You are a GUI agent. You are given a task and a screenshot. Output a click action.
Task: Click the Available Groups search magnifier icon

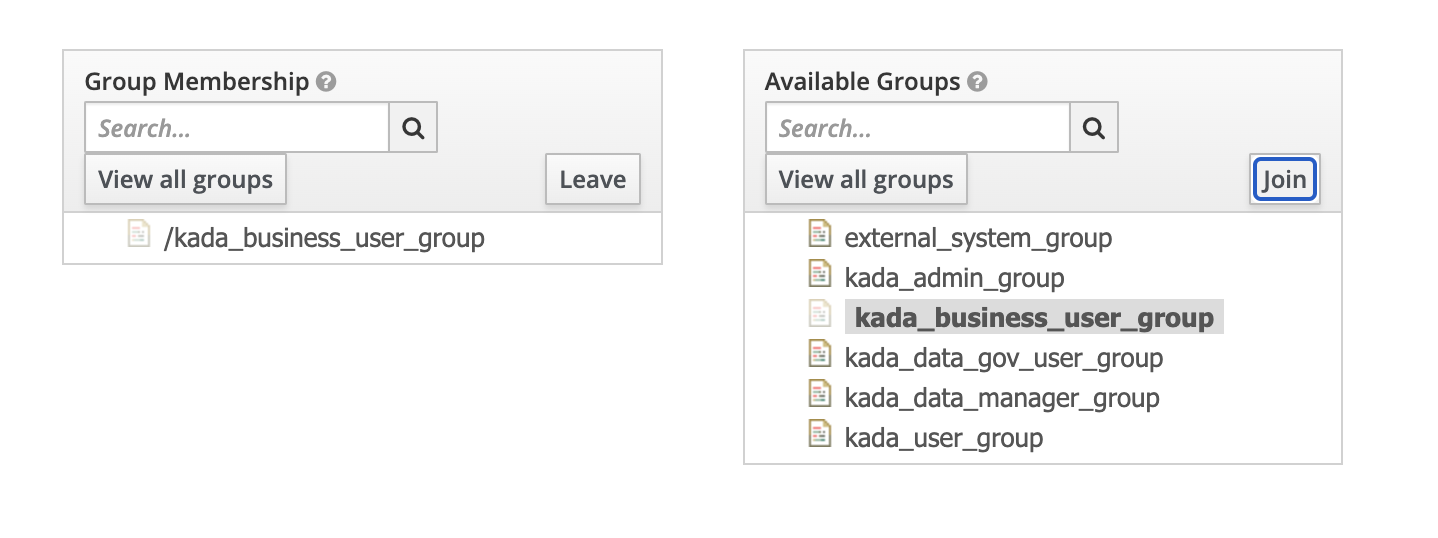[1094, 128]
